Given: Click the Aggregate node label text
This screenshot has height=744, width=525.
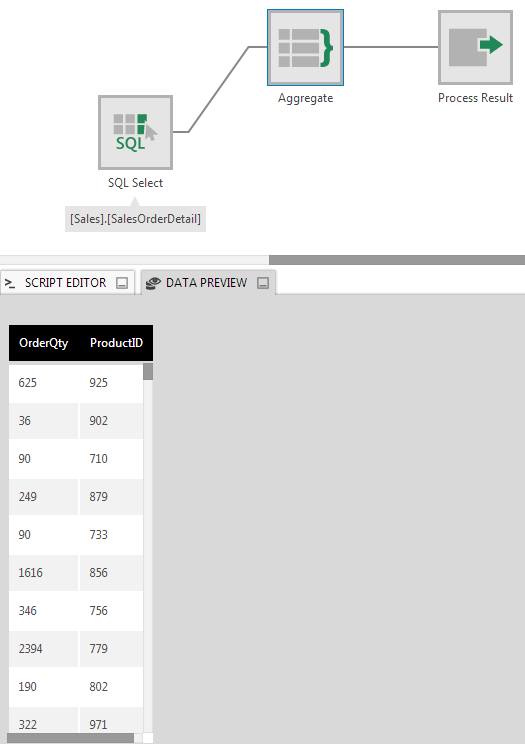Looking at the screenshot, I should [305, 98].
